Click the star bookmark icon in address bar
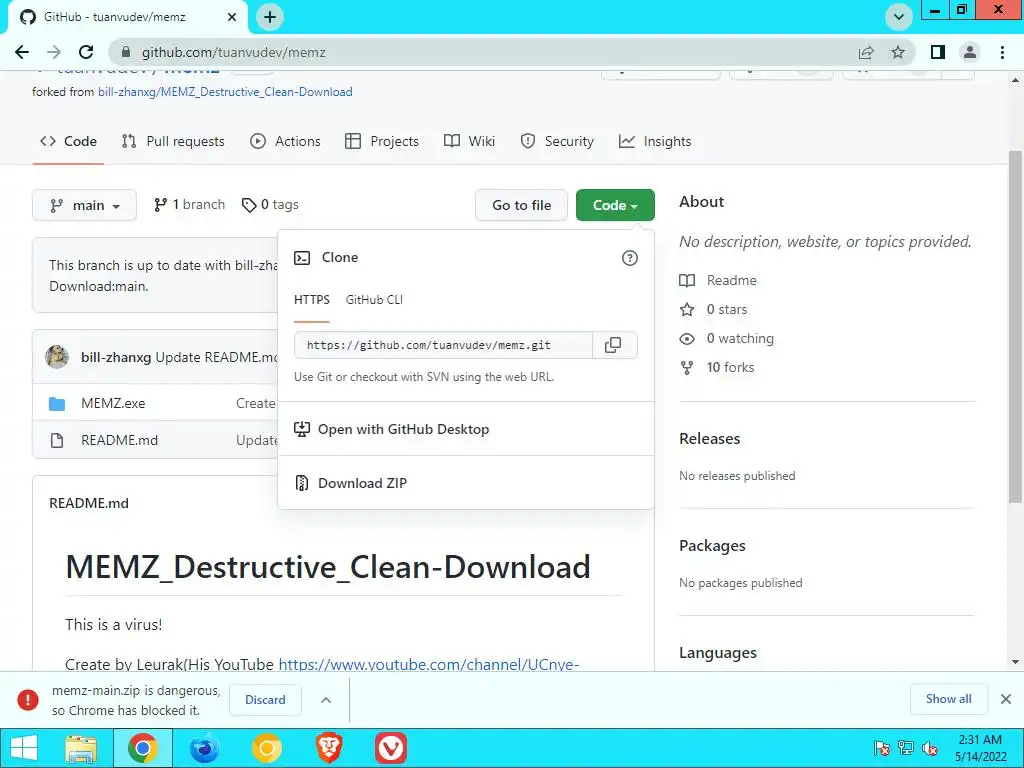 (x=899, y=52)
